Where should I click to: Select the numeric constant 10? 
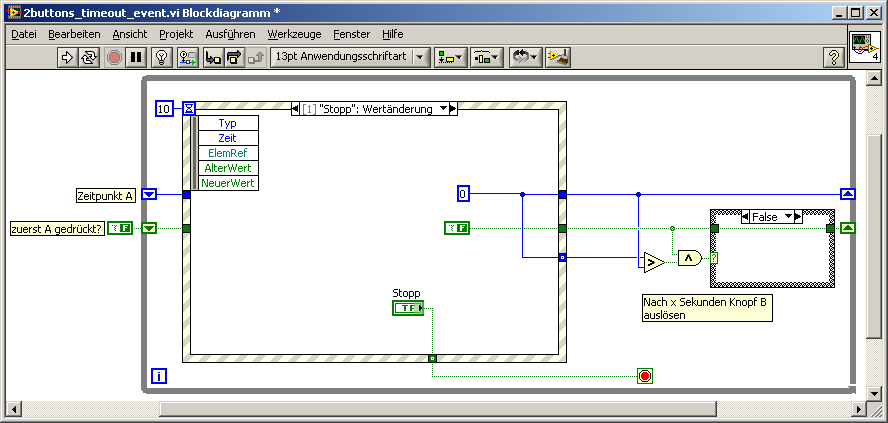[164, 109]
